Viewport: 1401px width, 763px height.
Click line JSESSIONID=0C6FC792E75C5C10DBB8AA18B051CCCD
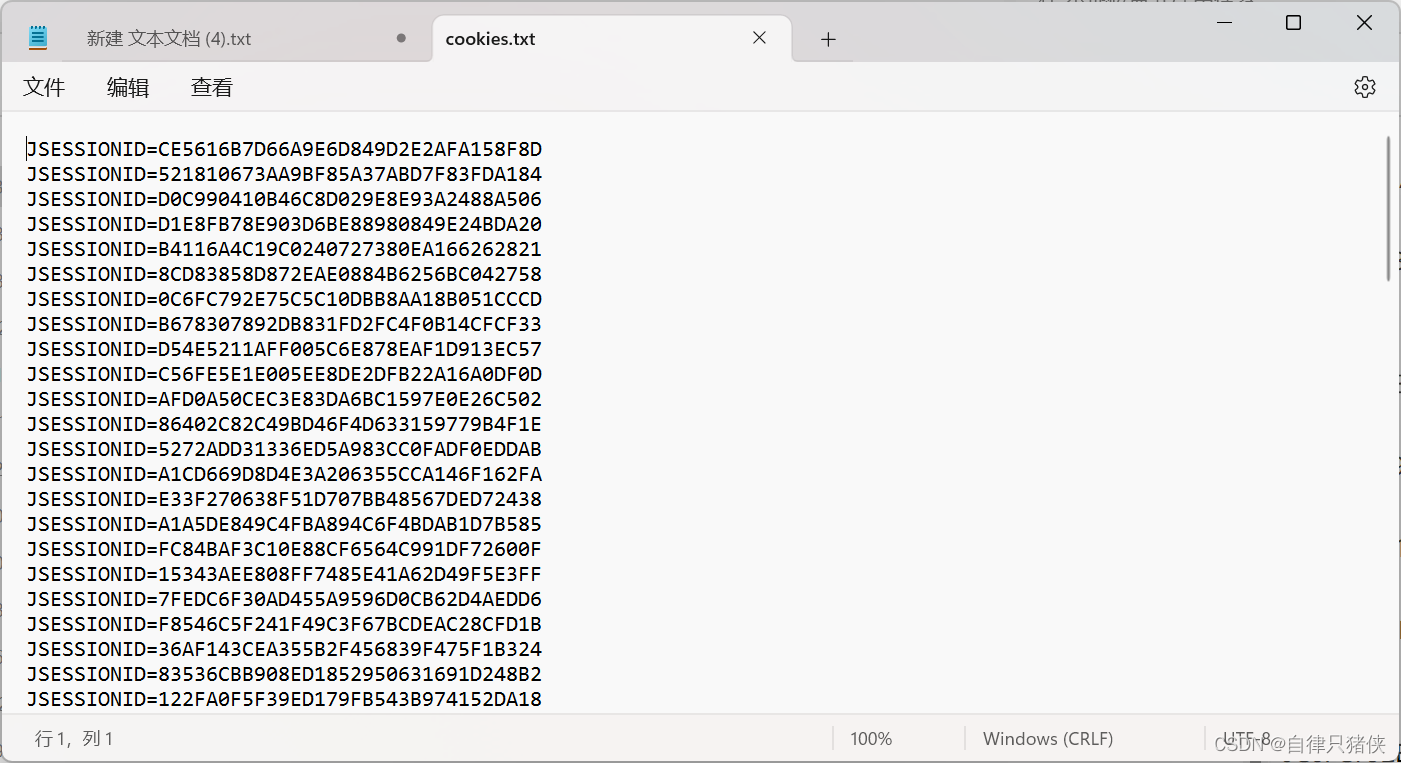click(x=284, y=300)
